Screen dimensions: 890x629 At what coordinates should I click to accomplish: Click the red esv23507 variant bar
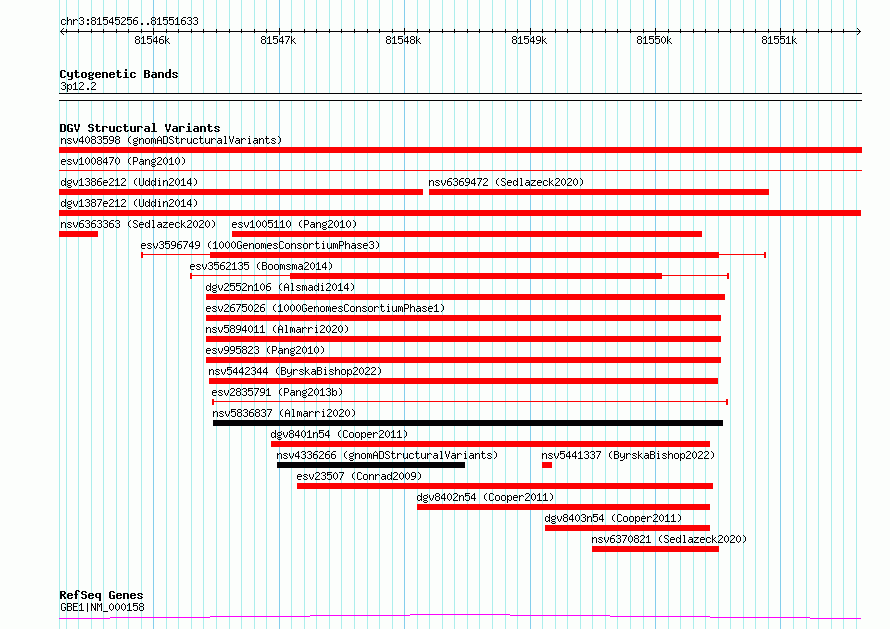pos(505,486)
